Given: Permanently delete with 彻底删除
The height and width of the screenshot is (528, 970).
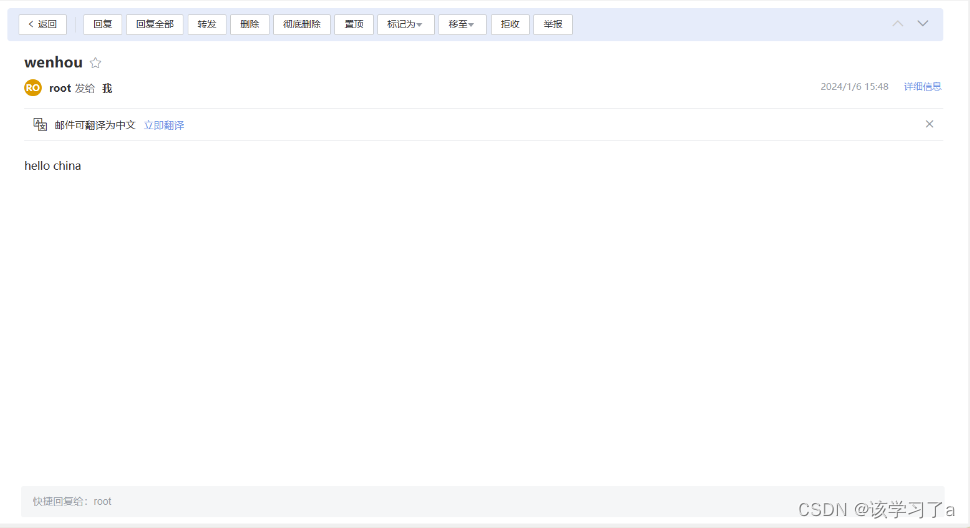Looking at the screenshot, I should (302, 24).
